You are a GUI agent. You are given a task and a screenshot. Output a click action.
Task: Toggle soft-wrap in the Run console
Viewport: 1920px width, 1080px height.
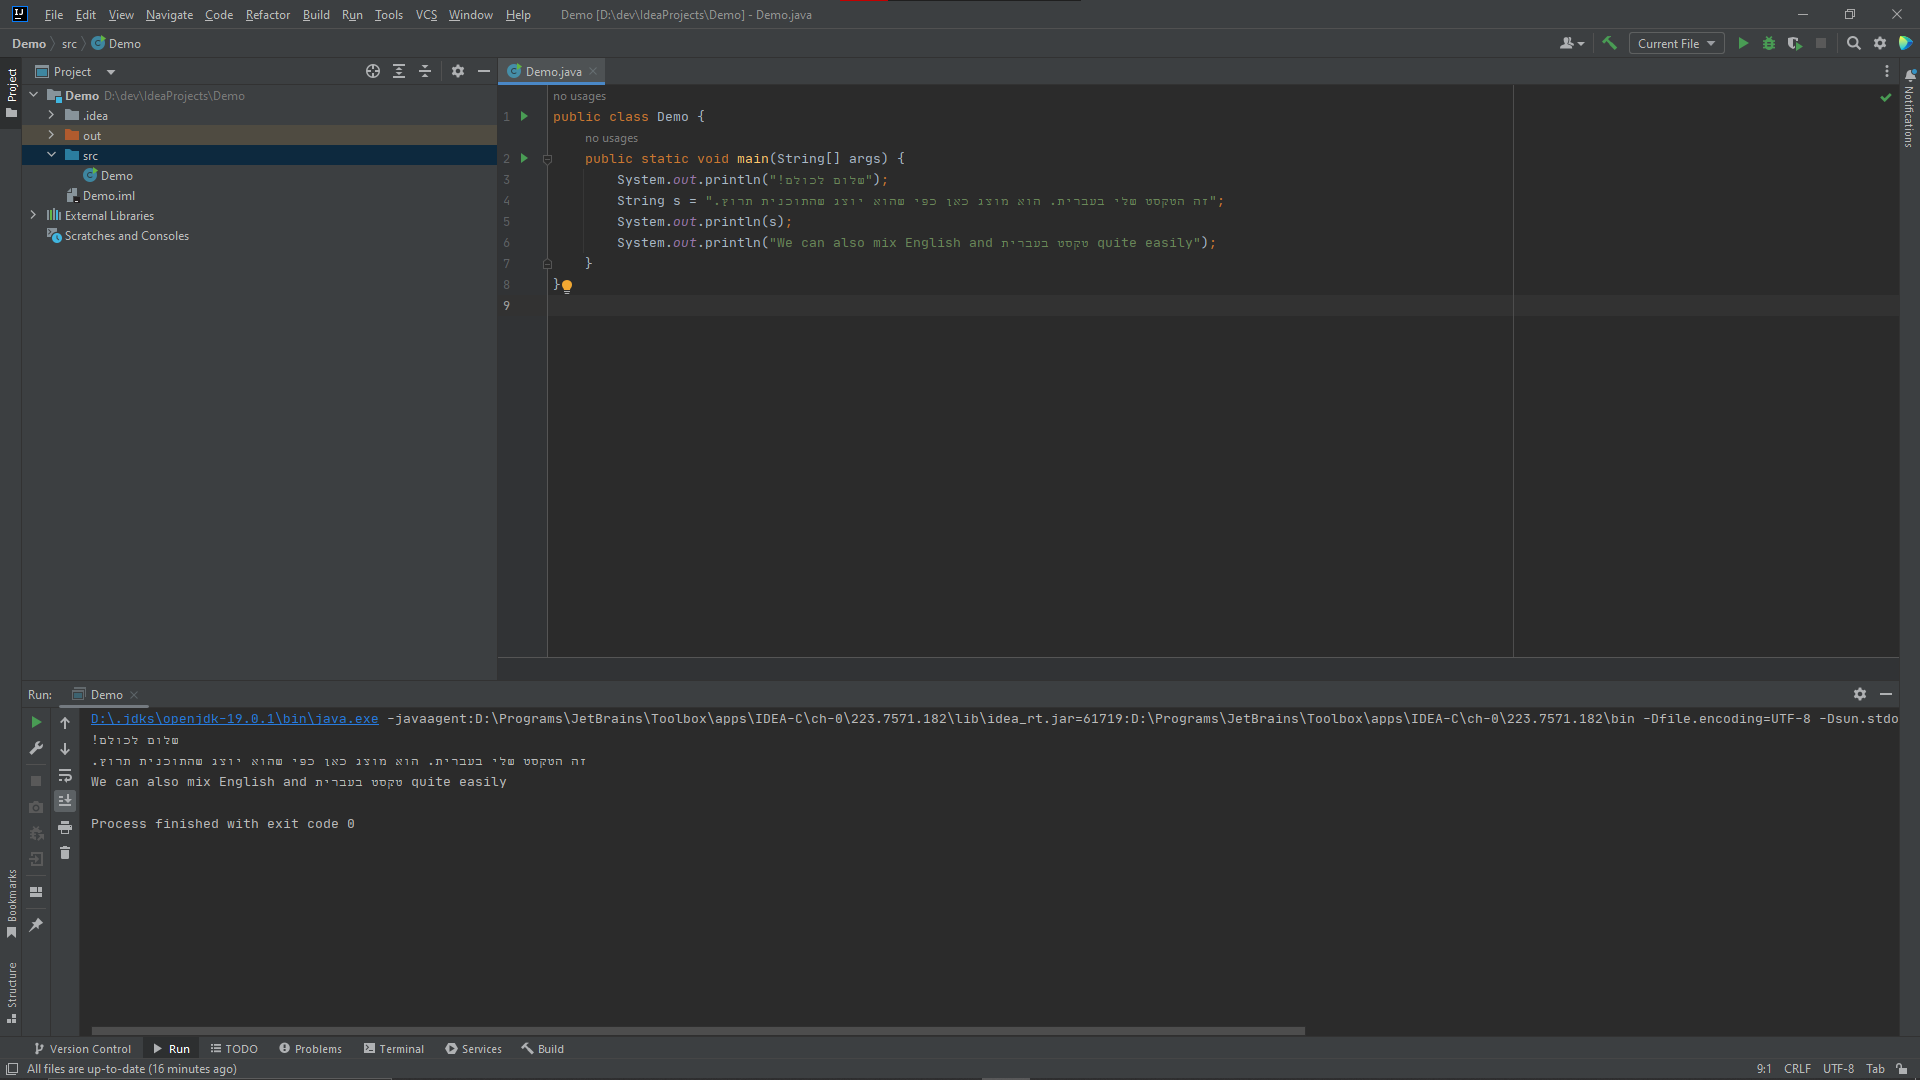coord(65,776)
